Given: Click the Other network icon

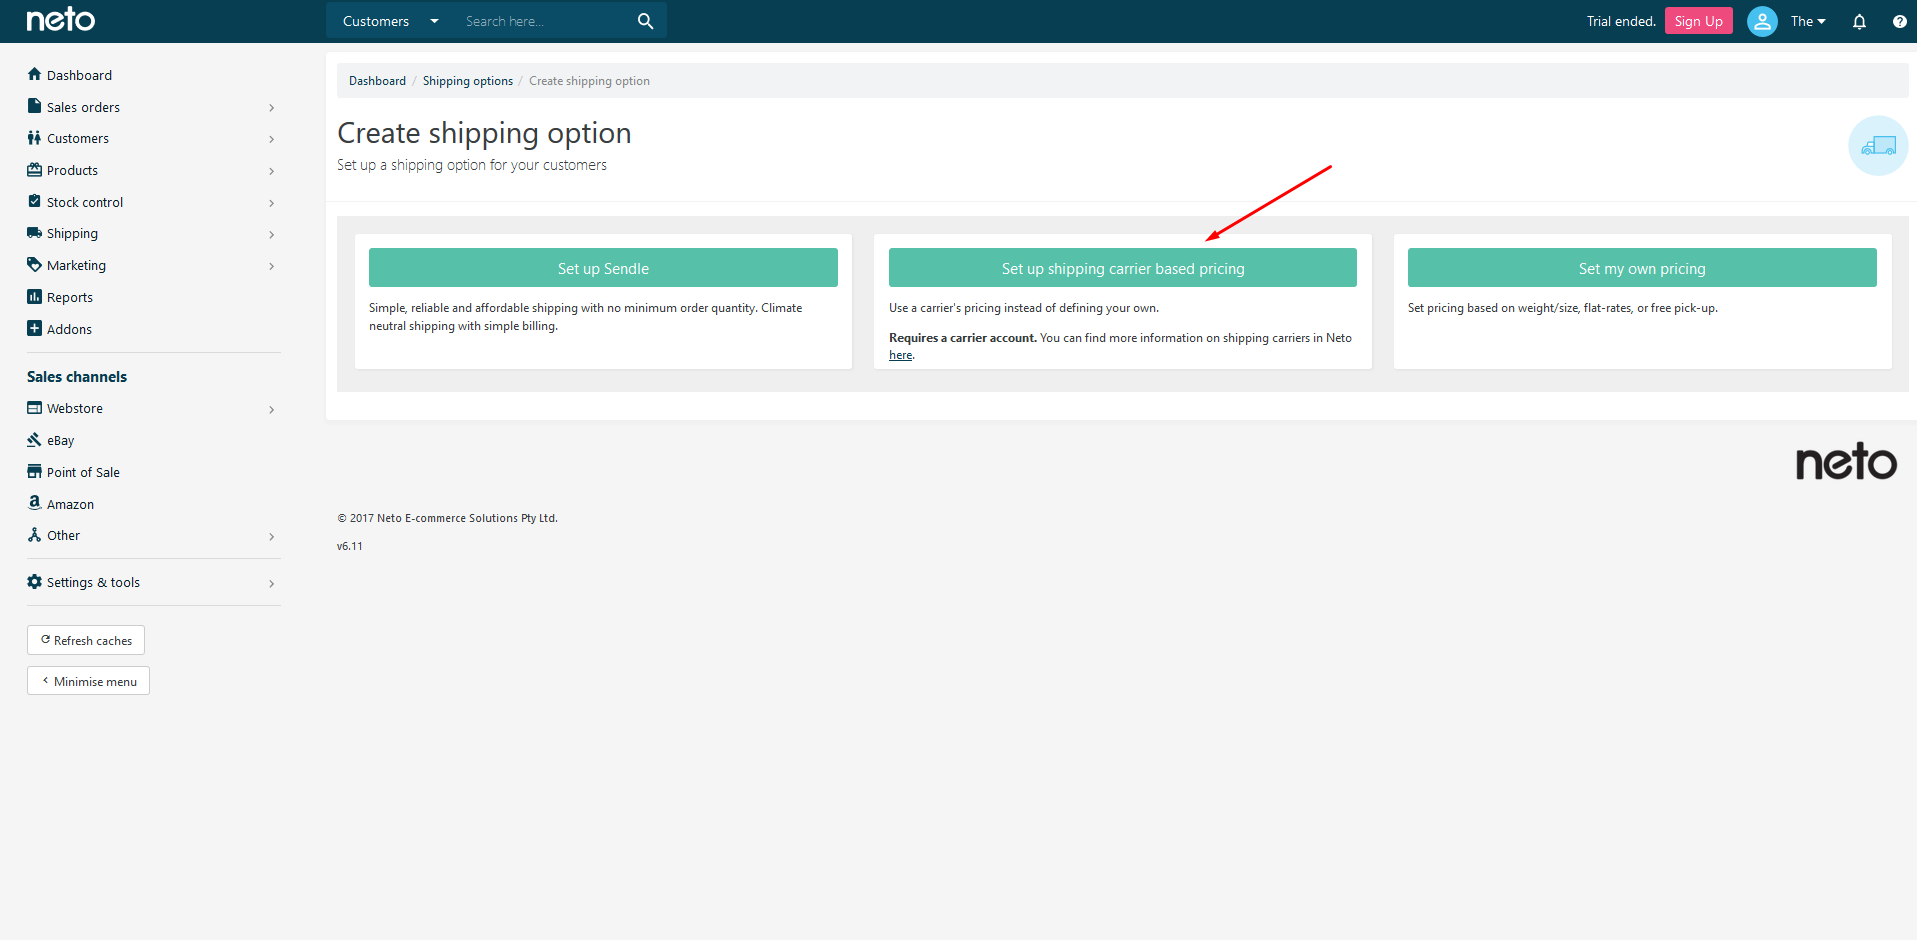Looking at the screenshot, I should pyautogui.click(x=34, y=535).
